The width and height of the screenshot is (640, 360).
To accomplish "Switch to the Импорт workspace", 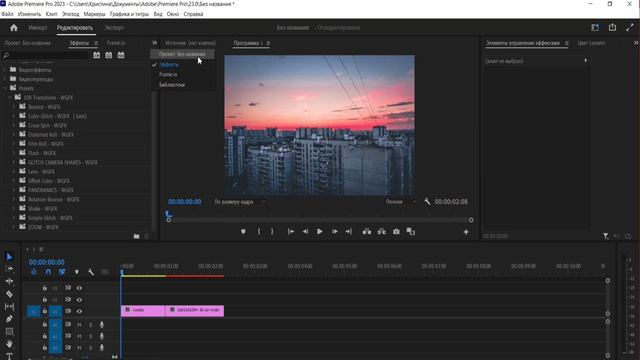I will [38, 28].
